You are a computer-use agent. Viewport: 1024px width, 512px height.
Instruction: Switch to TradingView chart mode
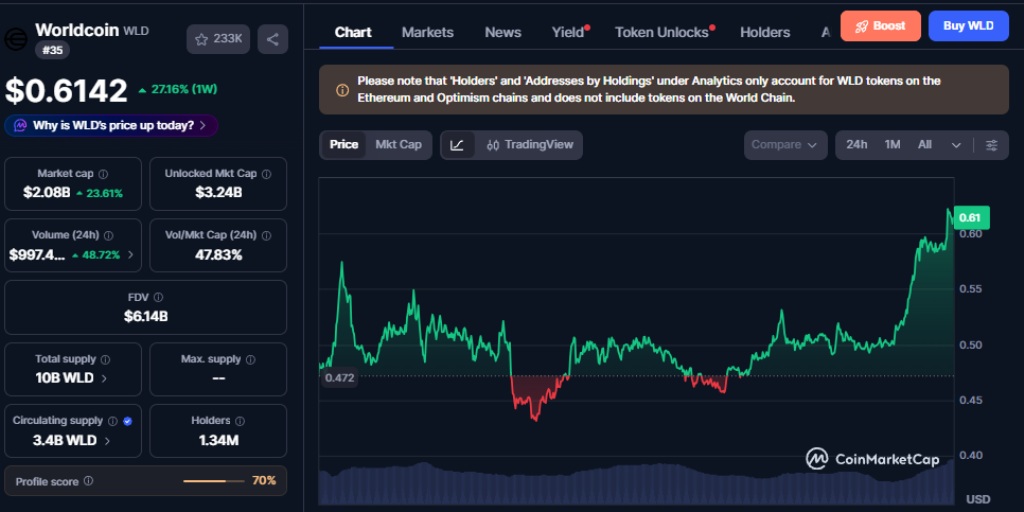[530, 145]
